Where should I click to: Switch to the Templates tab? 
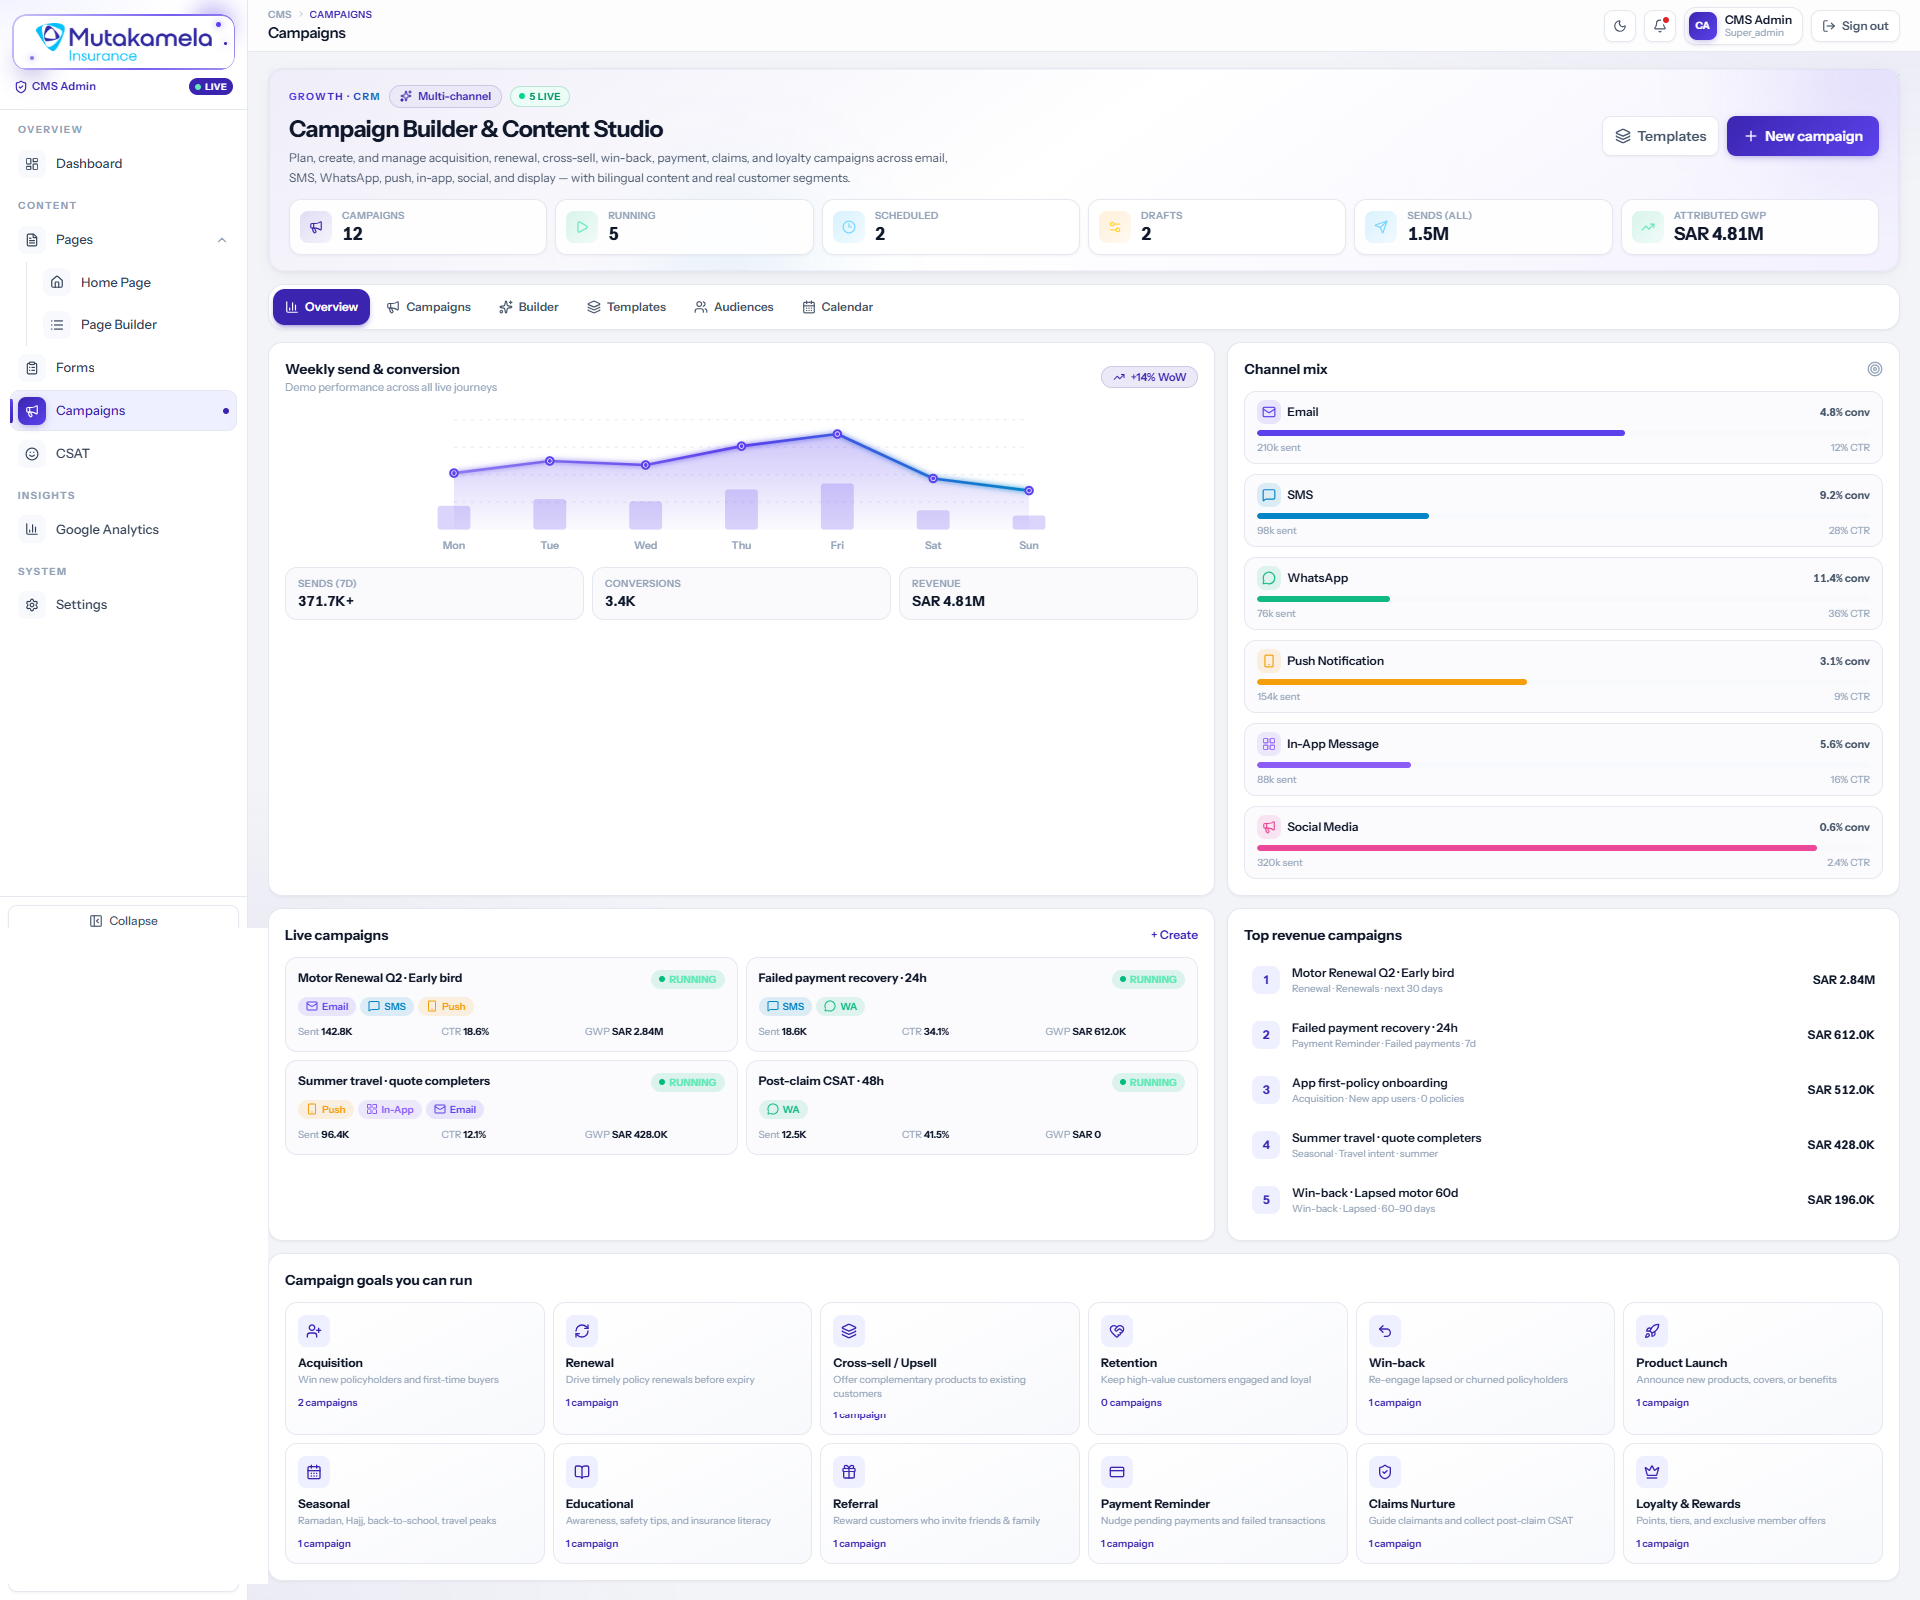pyautogui.click(x=626, y=307)
